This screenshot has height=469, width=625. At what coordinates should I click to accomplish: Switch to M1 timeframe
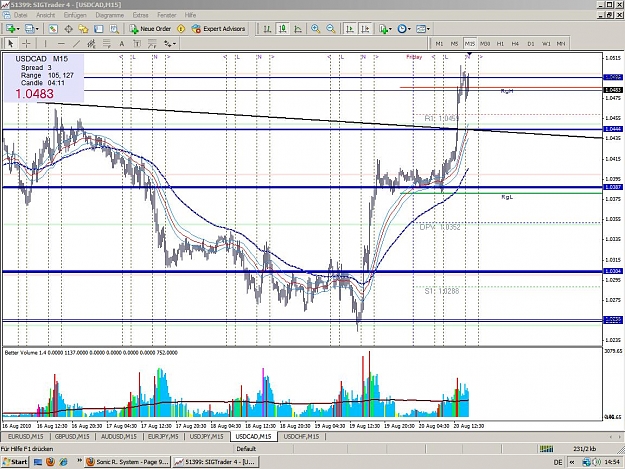439,43
